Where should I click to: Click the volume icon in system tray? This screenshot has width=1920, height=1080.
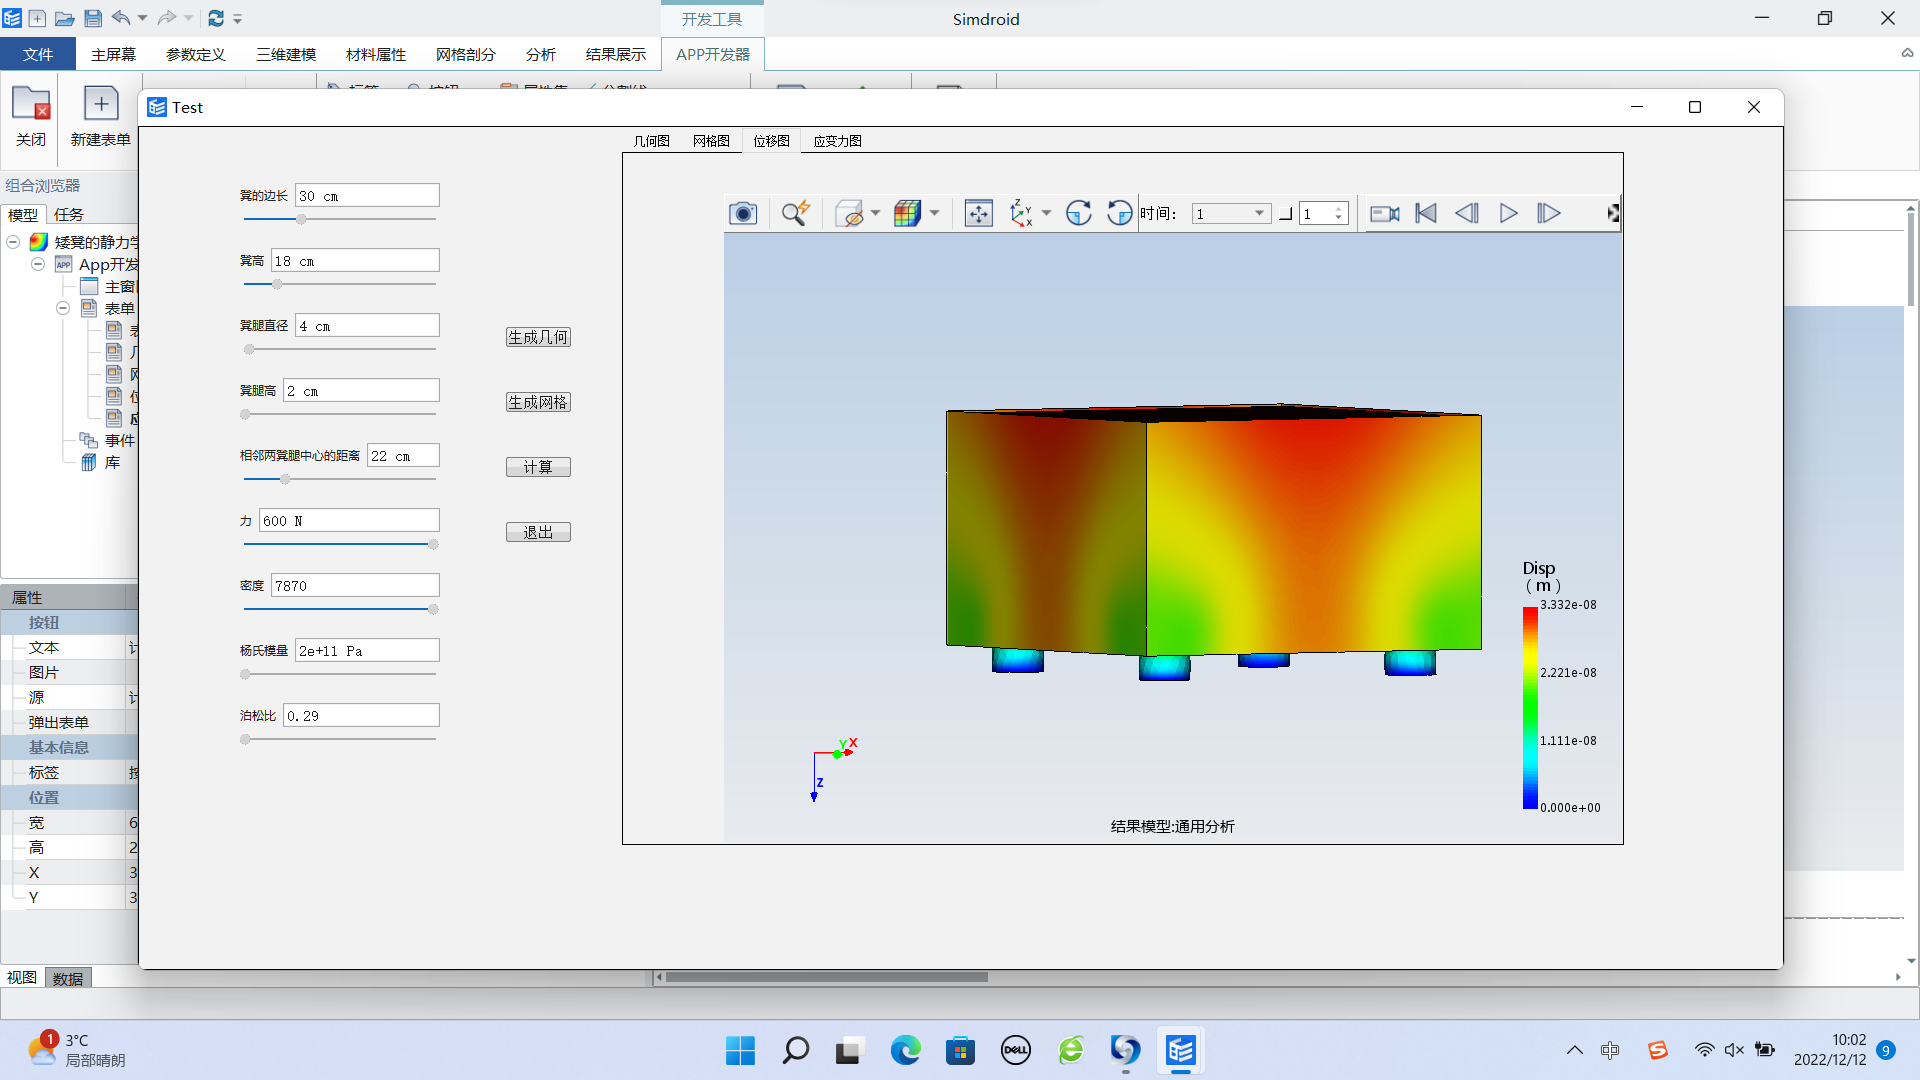coord(1734,1050)
